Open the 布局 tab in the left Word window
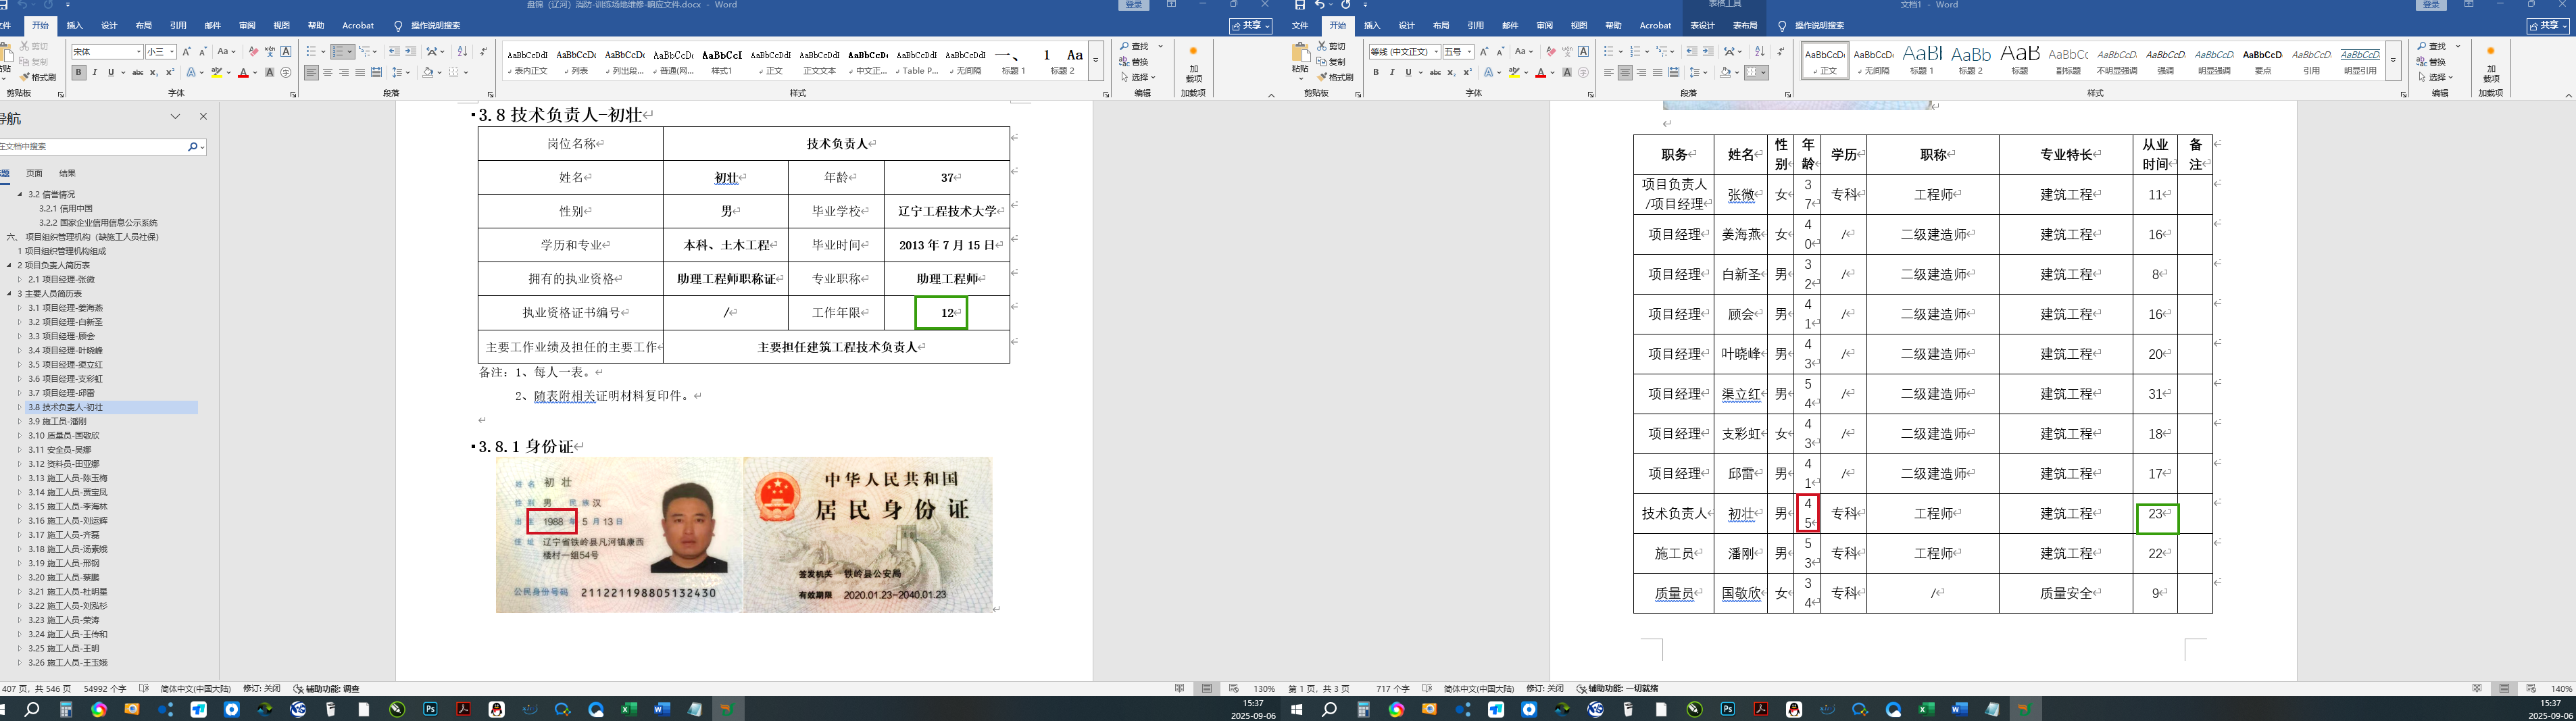The image size is (2576, 721). [144, 25]
